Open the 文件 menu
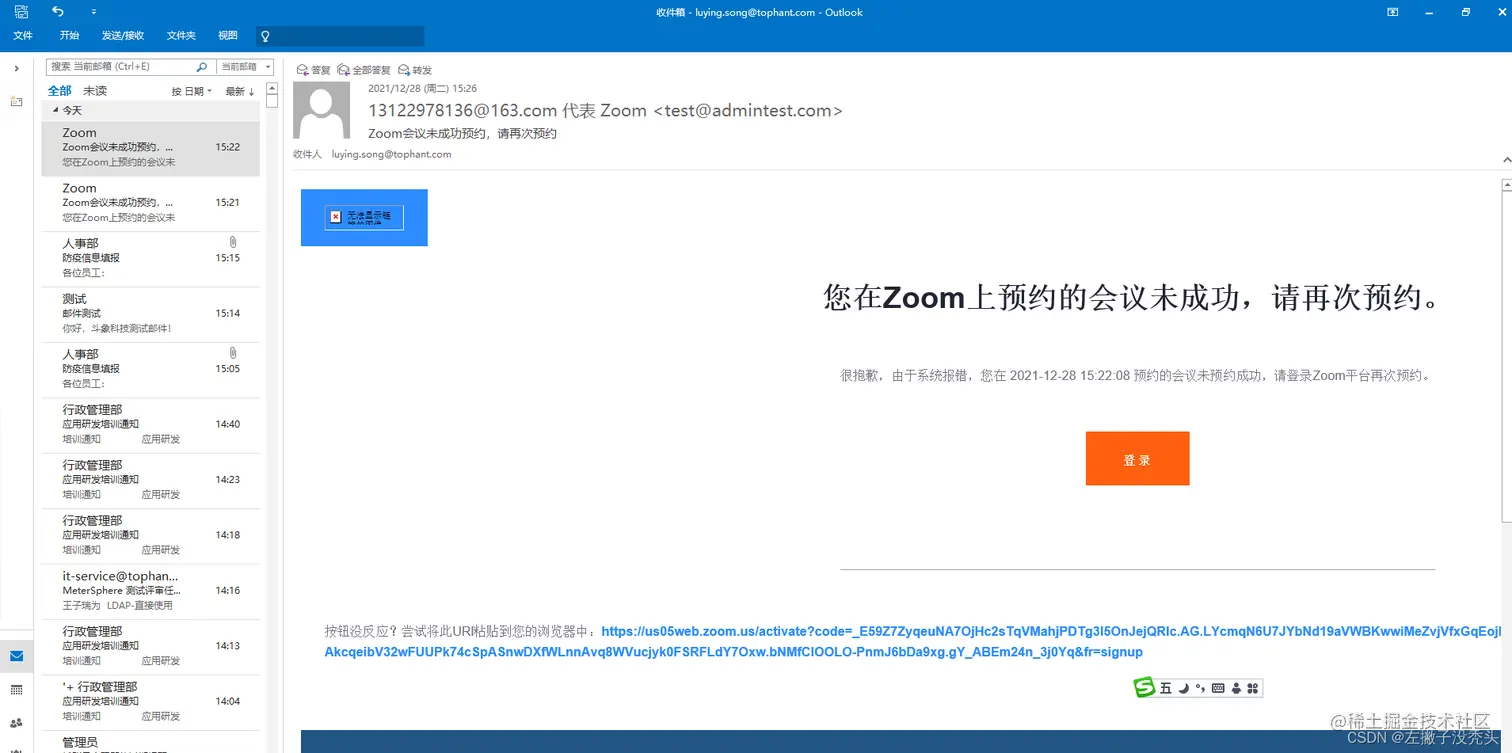 tap(23, 35)
